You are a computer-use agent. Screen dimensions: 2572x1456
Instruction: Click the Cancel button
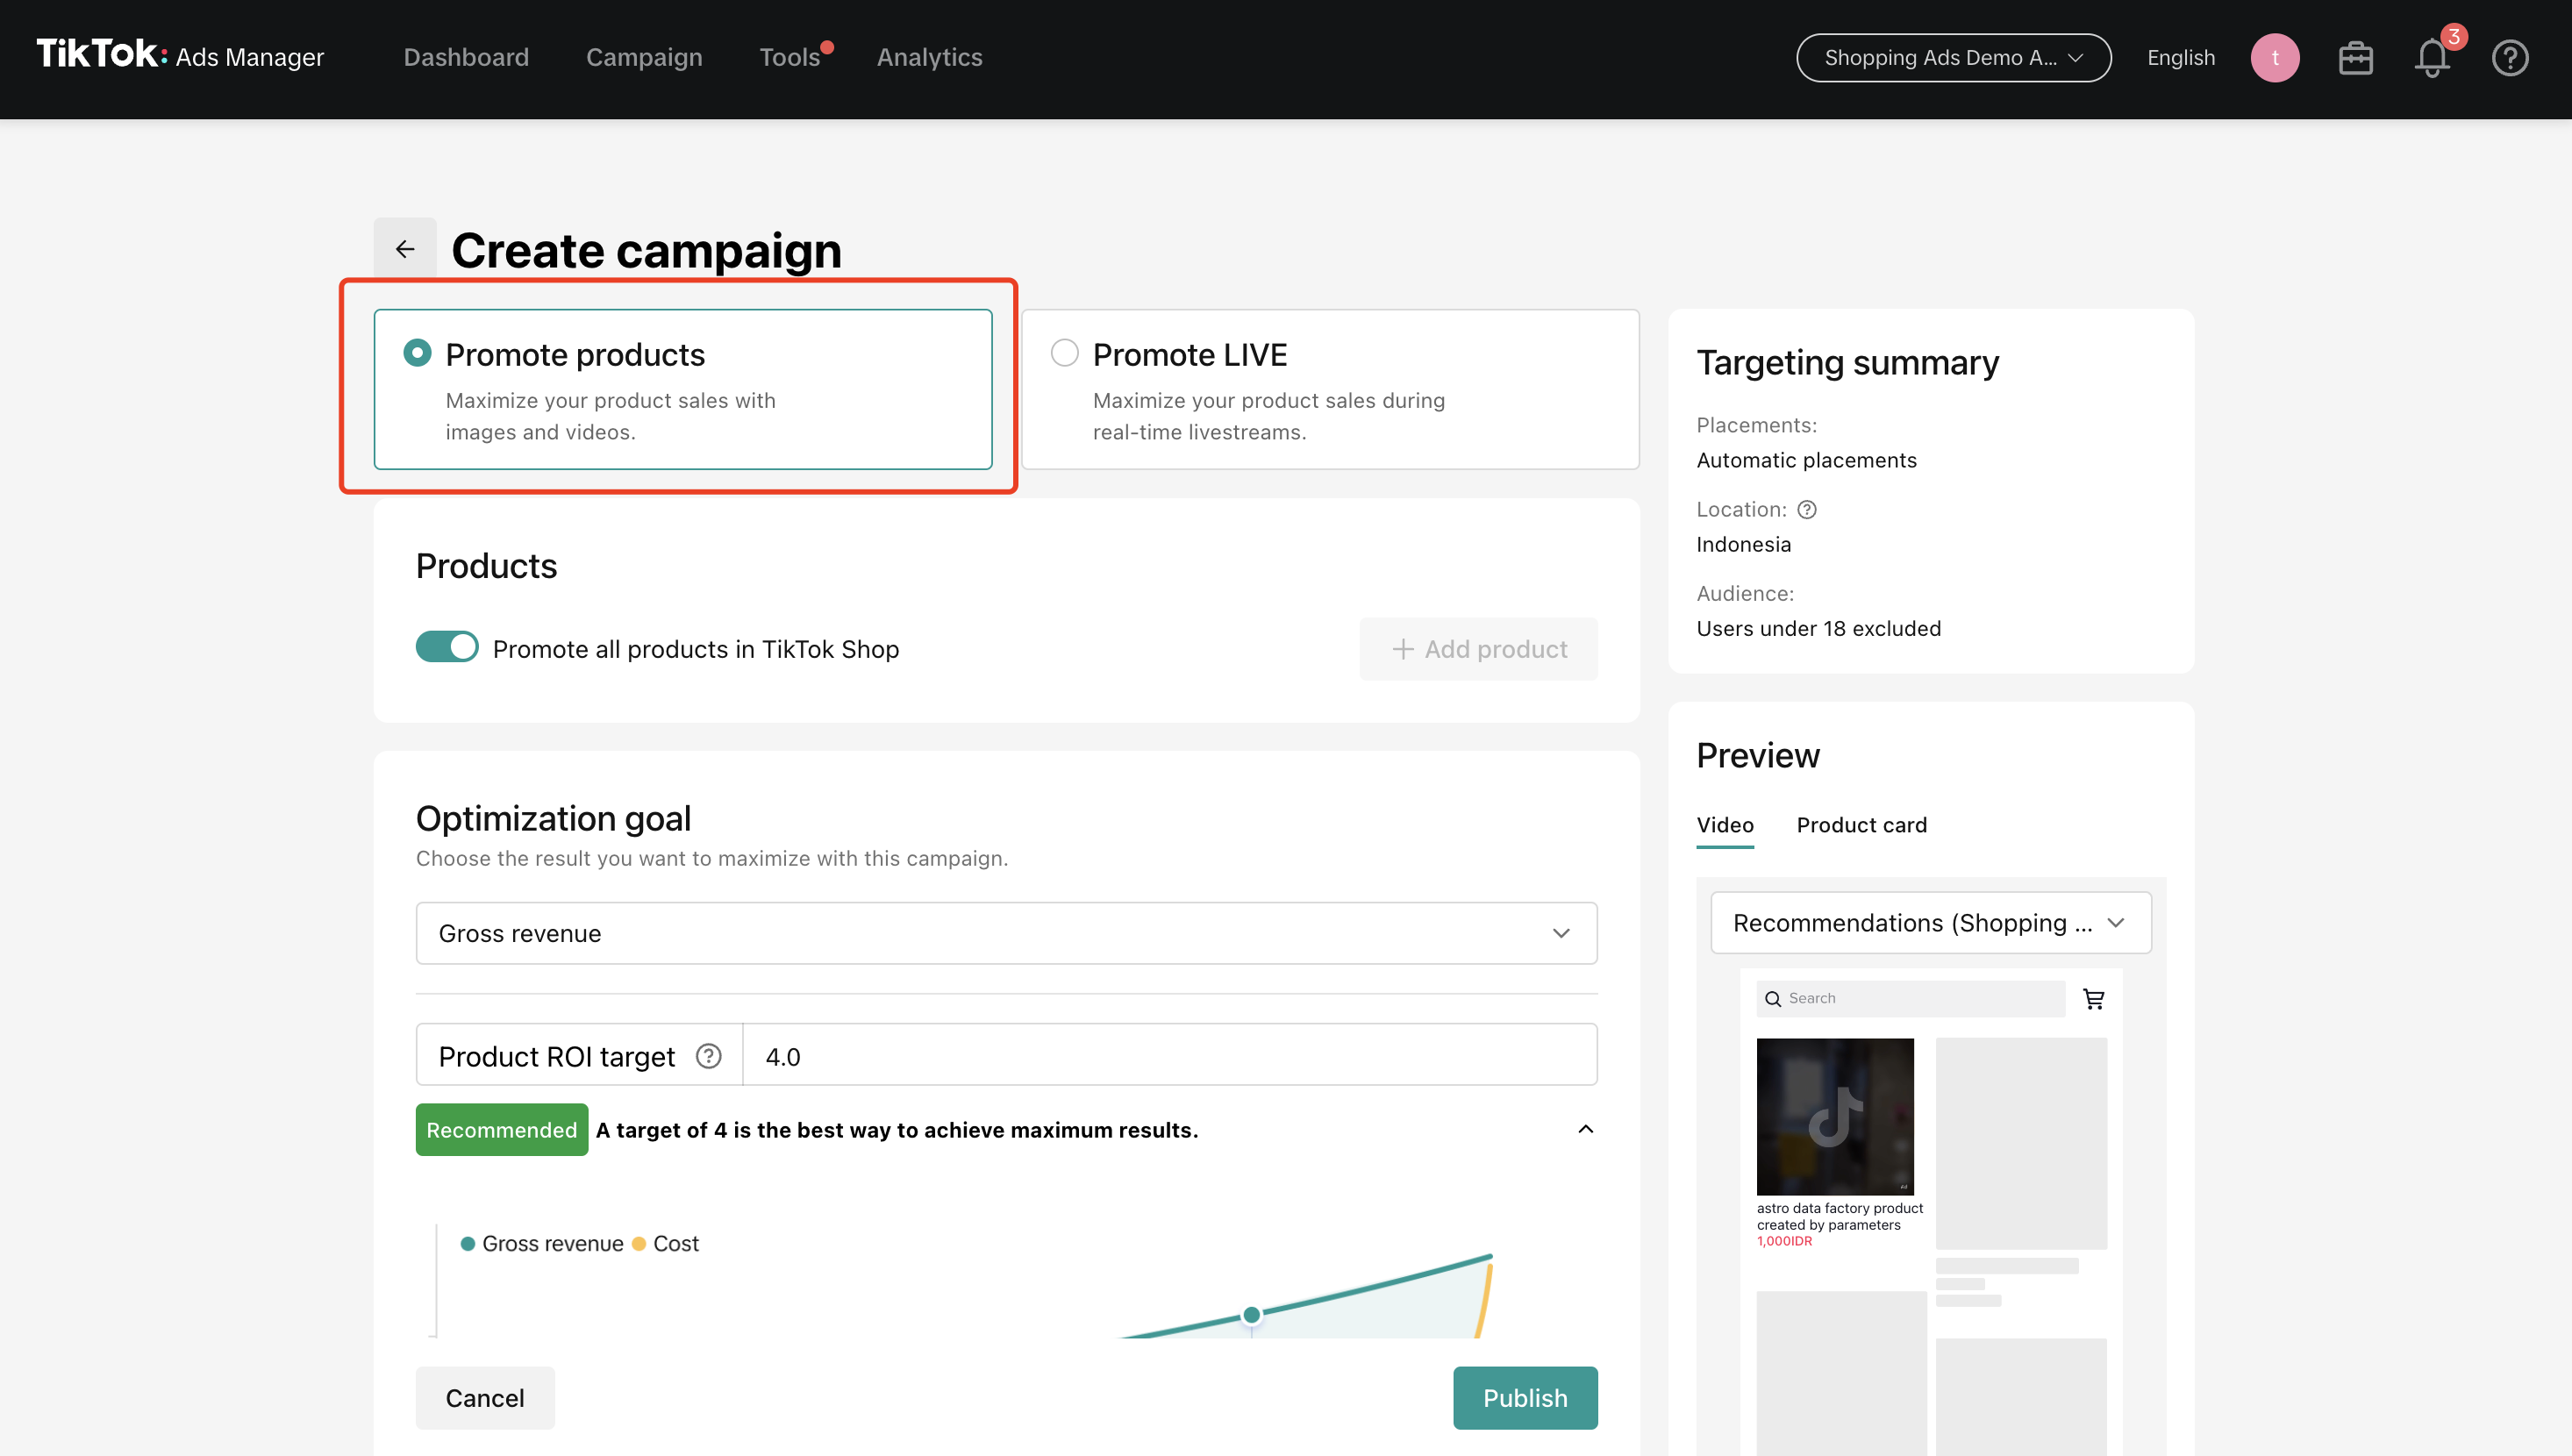coord(484,1397)
